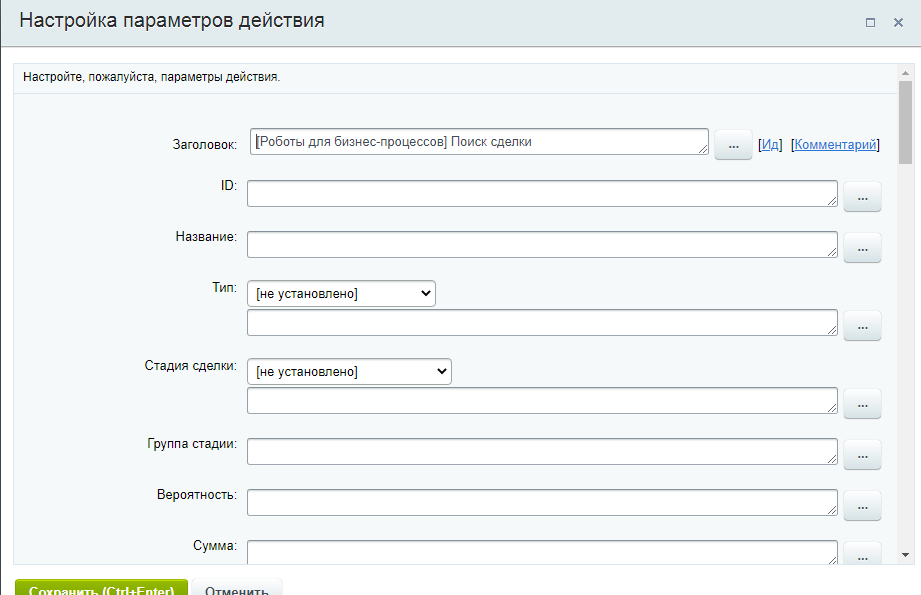Open value picker beside Группа стадии field
This screenshot has width=921, height=595.
tap(862, 454)
